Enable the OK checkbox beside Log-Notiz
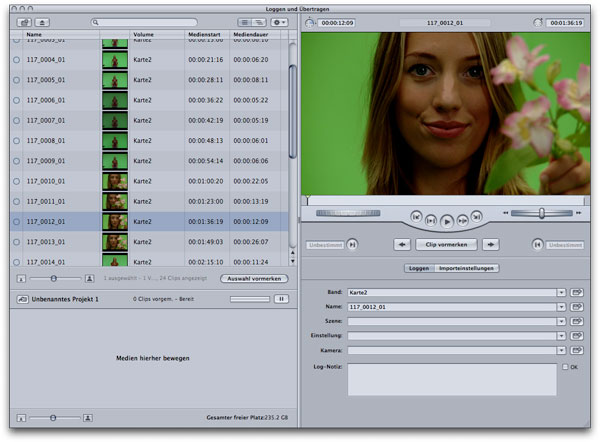The width and height of the screenshot is (600, 442). click(565, 367)
